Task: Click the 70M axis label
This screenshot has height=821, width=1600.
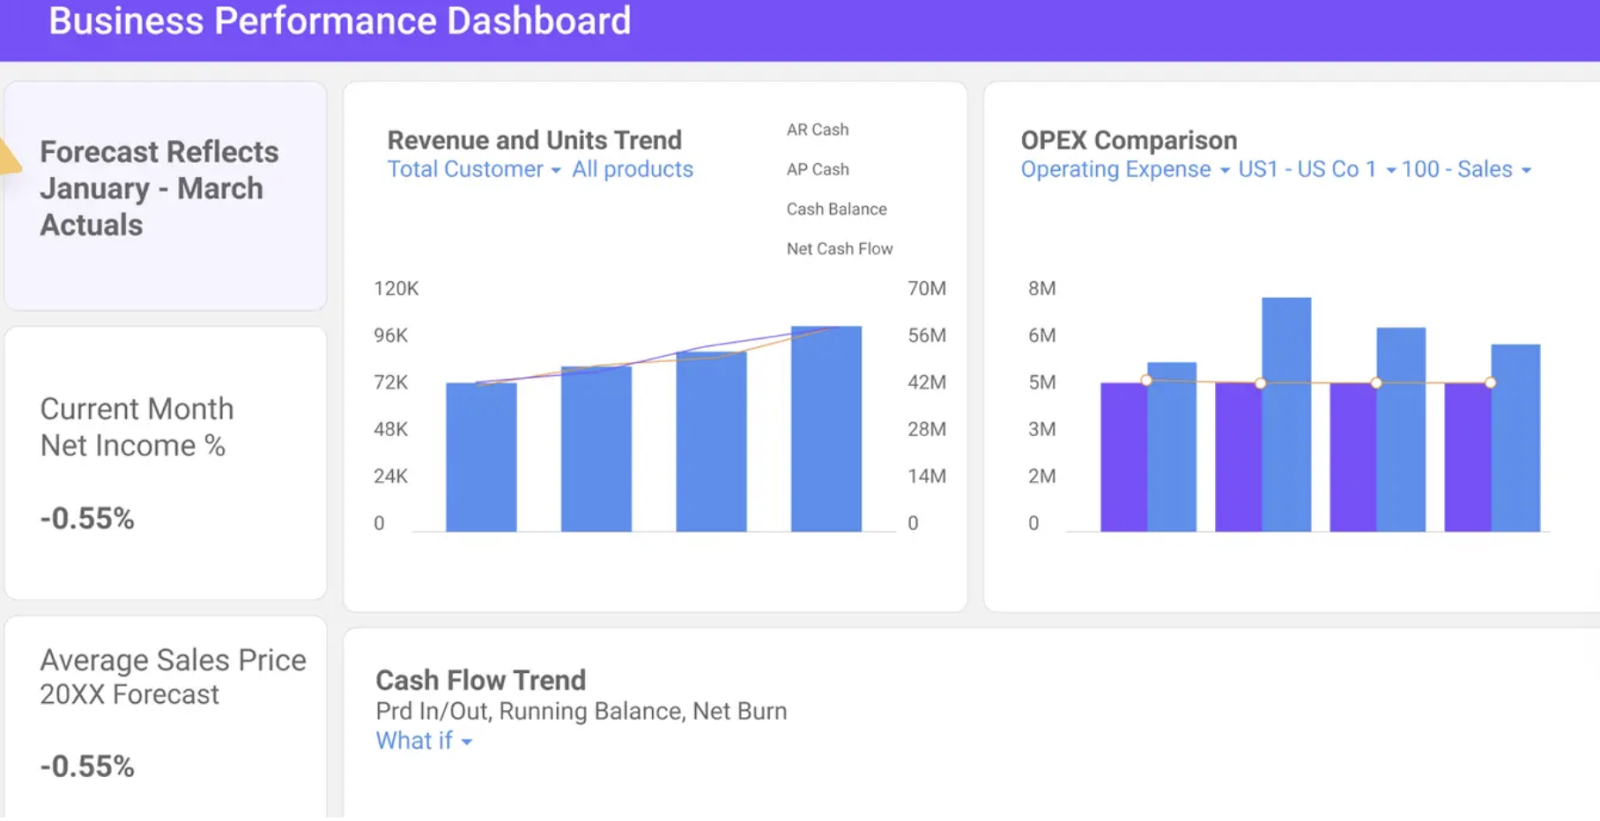Action: [x=926, y=289]
